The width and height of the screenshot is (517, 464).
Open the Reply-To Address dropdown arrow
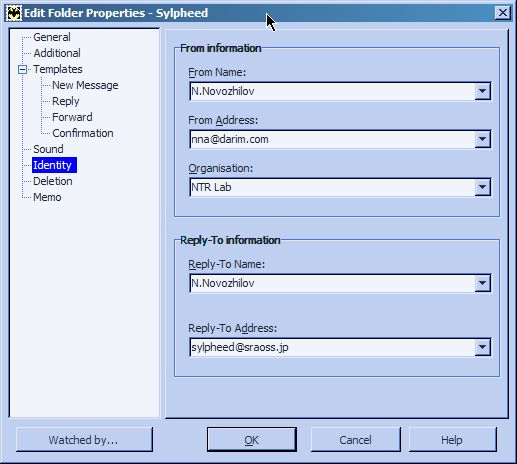482,347
